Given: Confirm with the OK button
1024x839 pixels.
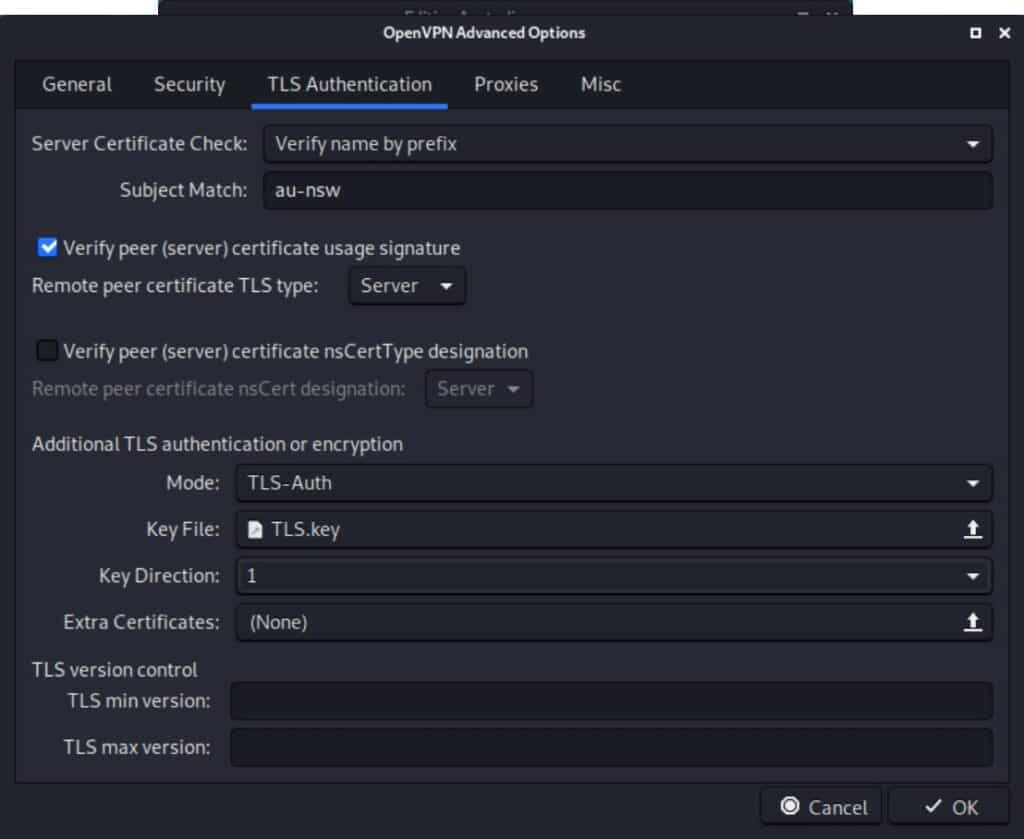Looking at the screenshot, I should [x=950, y=807].
